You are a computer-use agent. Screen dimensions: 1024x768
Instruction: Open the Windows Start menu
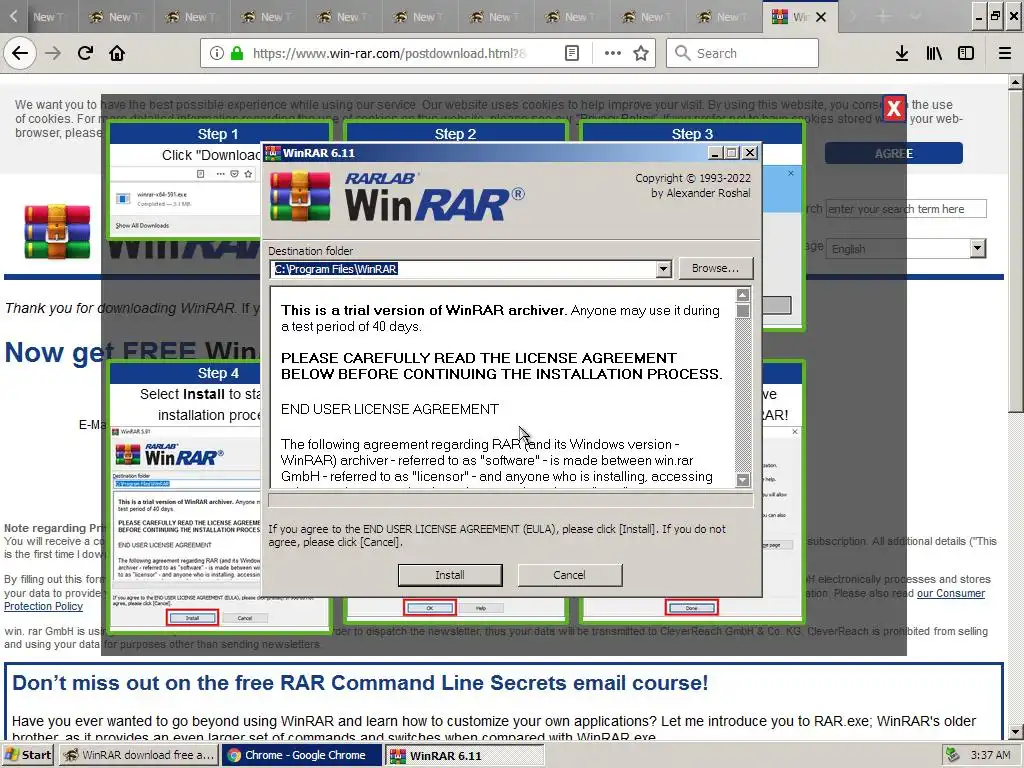(x=28, y=755)
